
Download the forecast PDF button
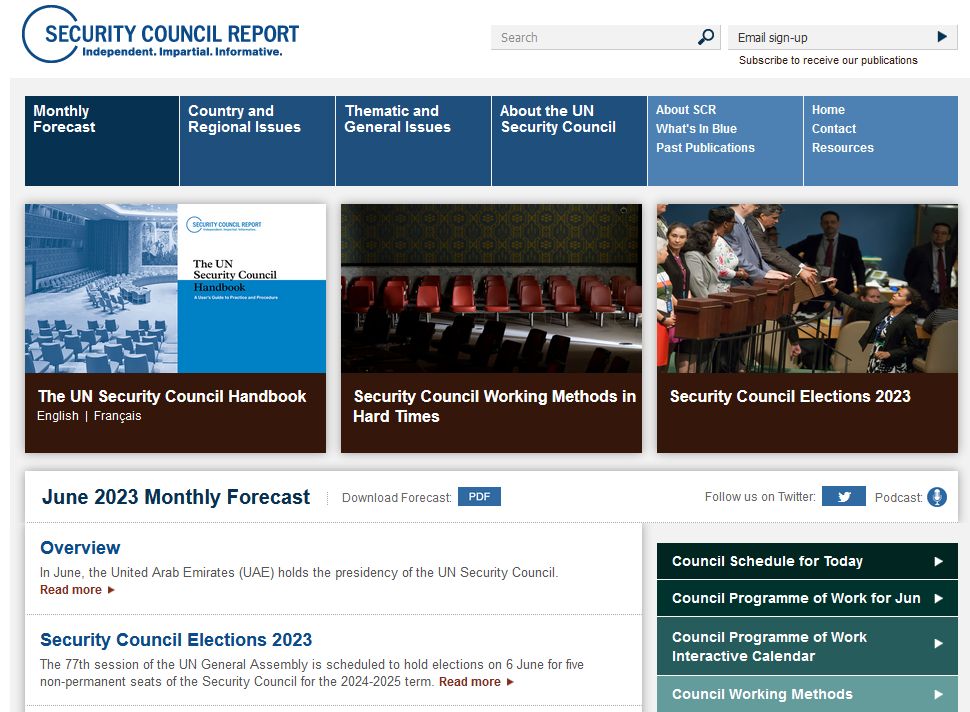click(479, 497)
